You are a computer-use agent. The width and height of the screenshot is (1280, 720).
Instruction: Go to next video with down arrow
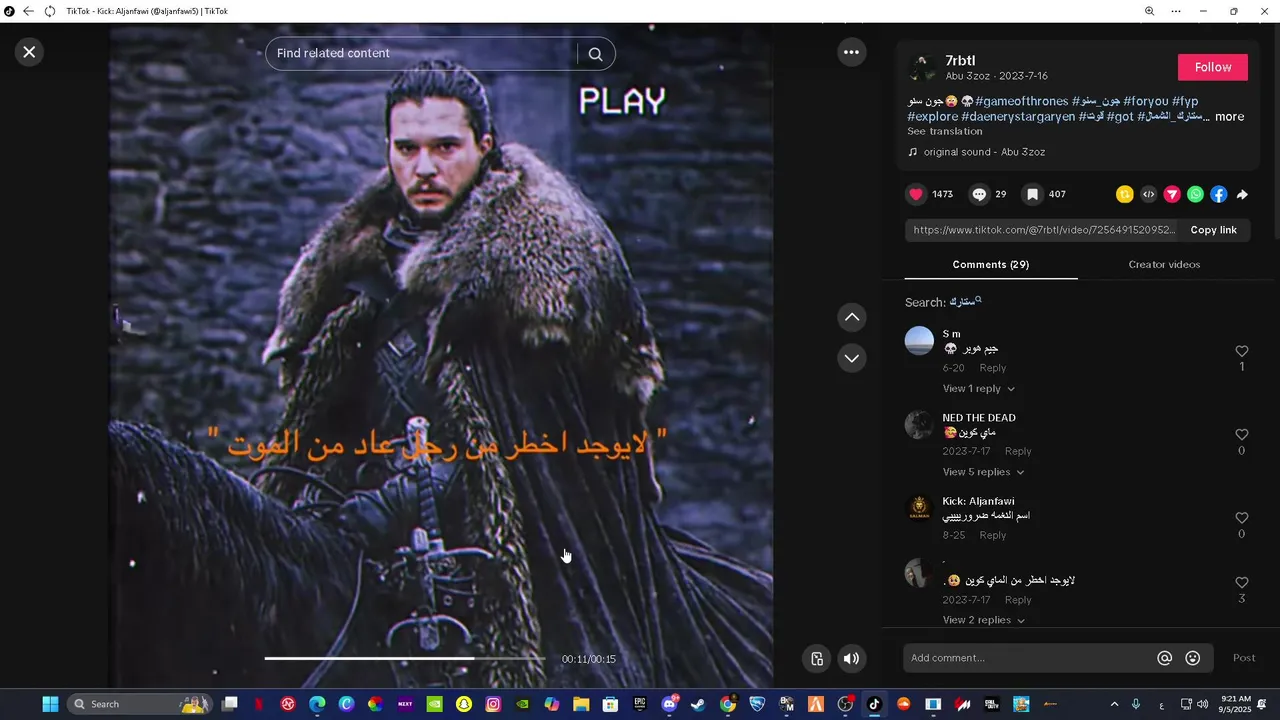coord(851,358)
